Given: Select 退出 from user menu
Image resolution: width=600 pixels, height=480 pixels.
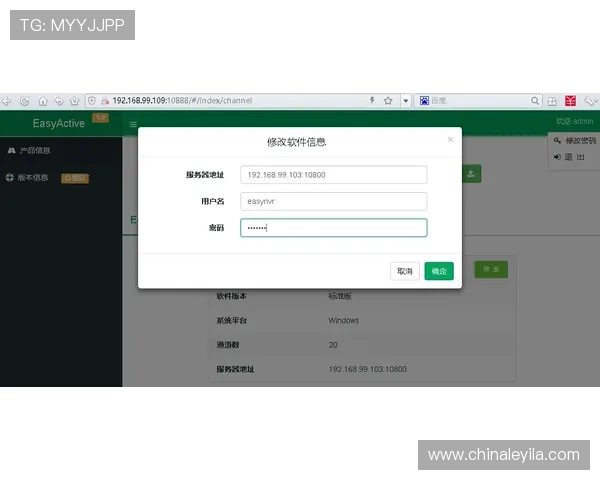Looking at the screenshot, I should [x=569, y=157].
